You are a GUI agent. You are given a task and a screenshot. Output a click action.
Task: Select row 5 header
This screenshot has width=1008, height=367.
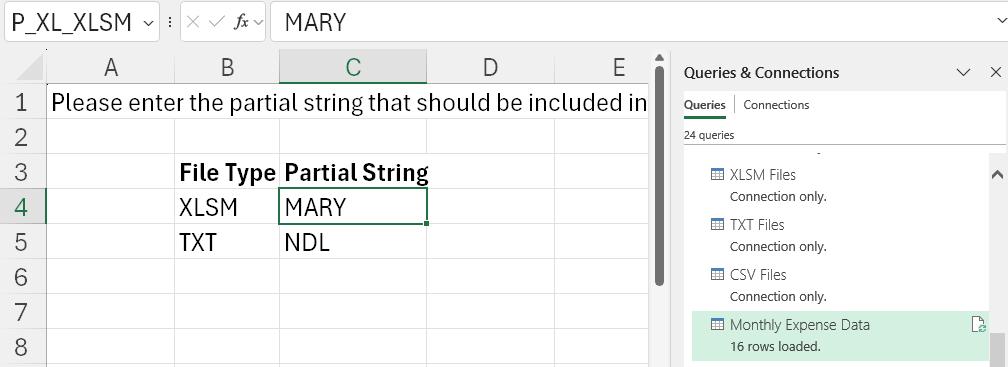pyautogui.click(x=22, y=242)
